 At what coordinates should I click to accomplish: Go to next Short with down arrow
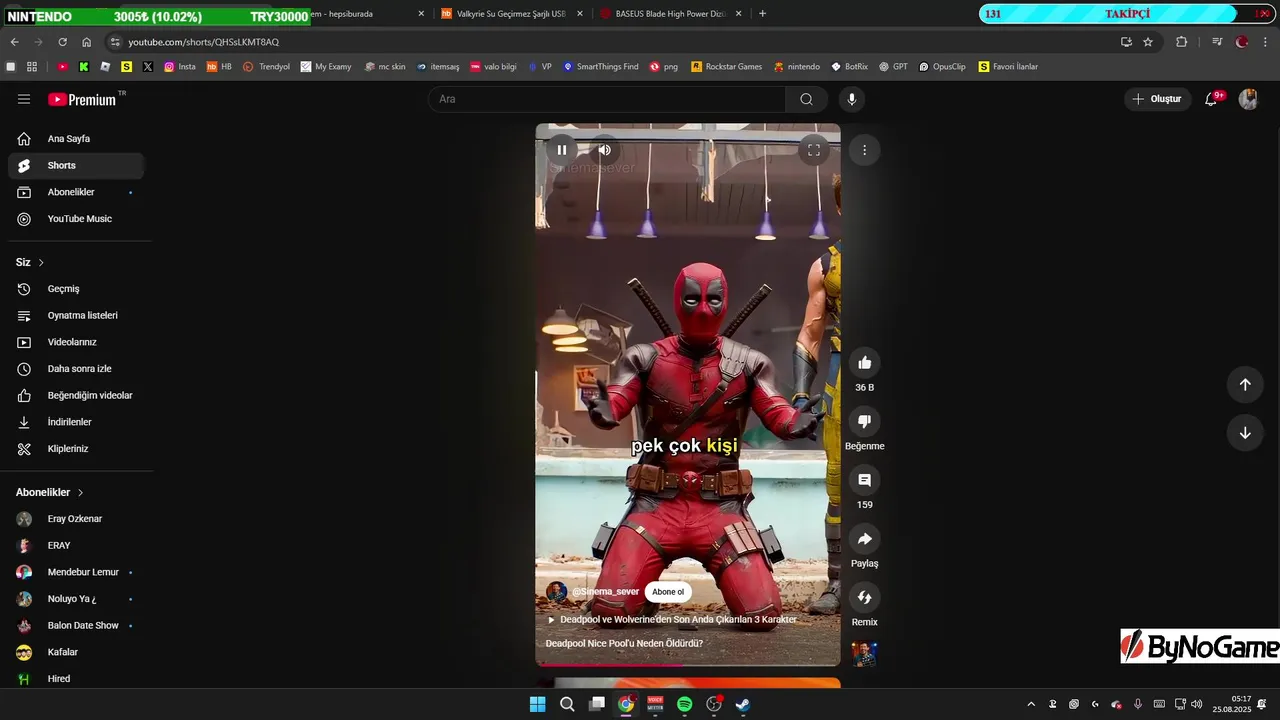[1245, 433]
